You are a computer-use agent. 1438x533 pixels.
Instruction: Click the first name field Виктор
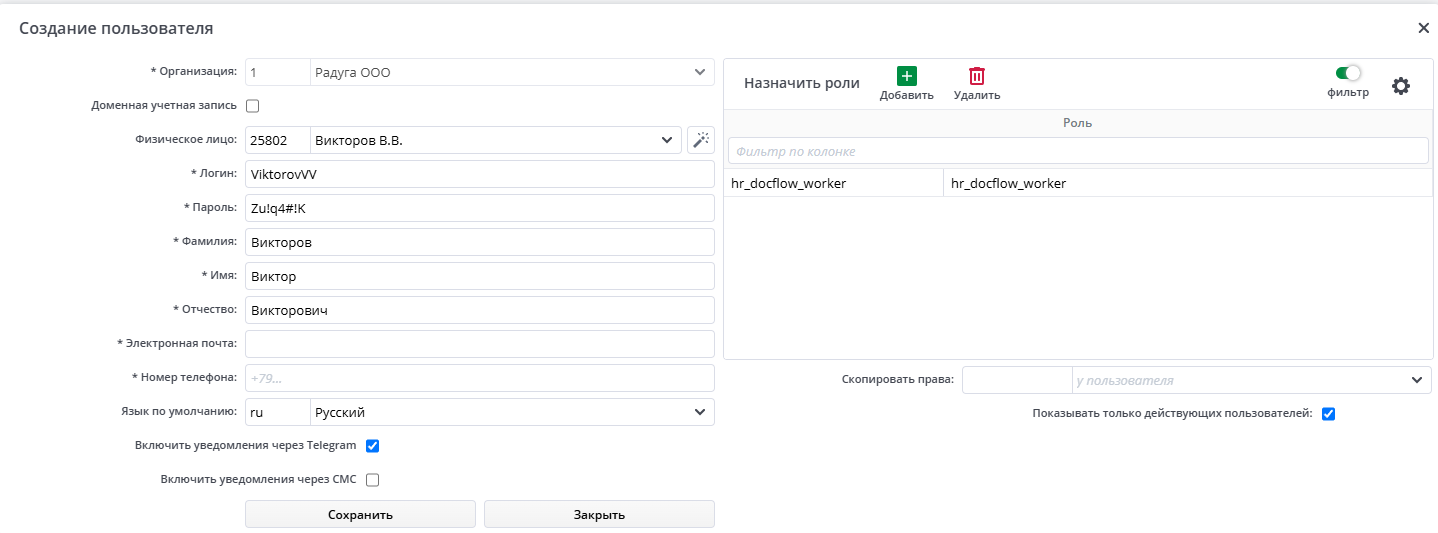480,276
